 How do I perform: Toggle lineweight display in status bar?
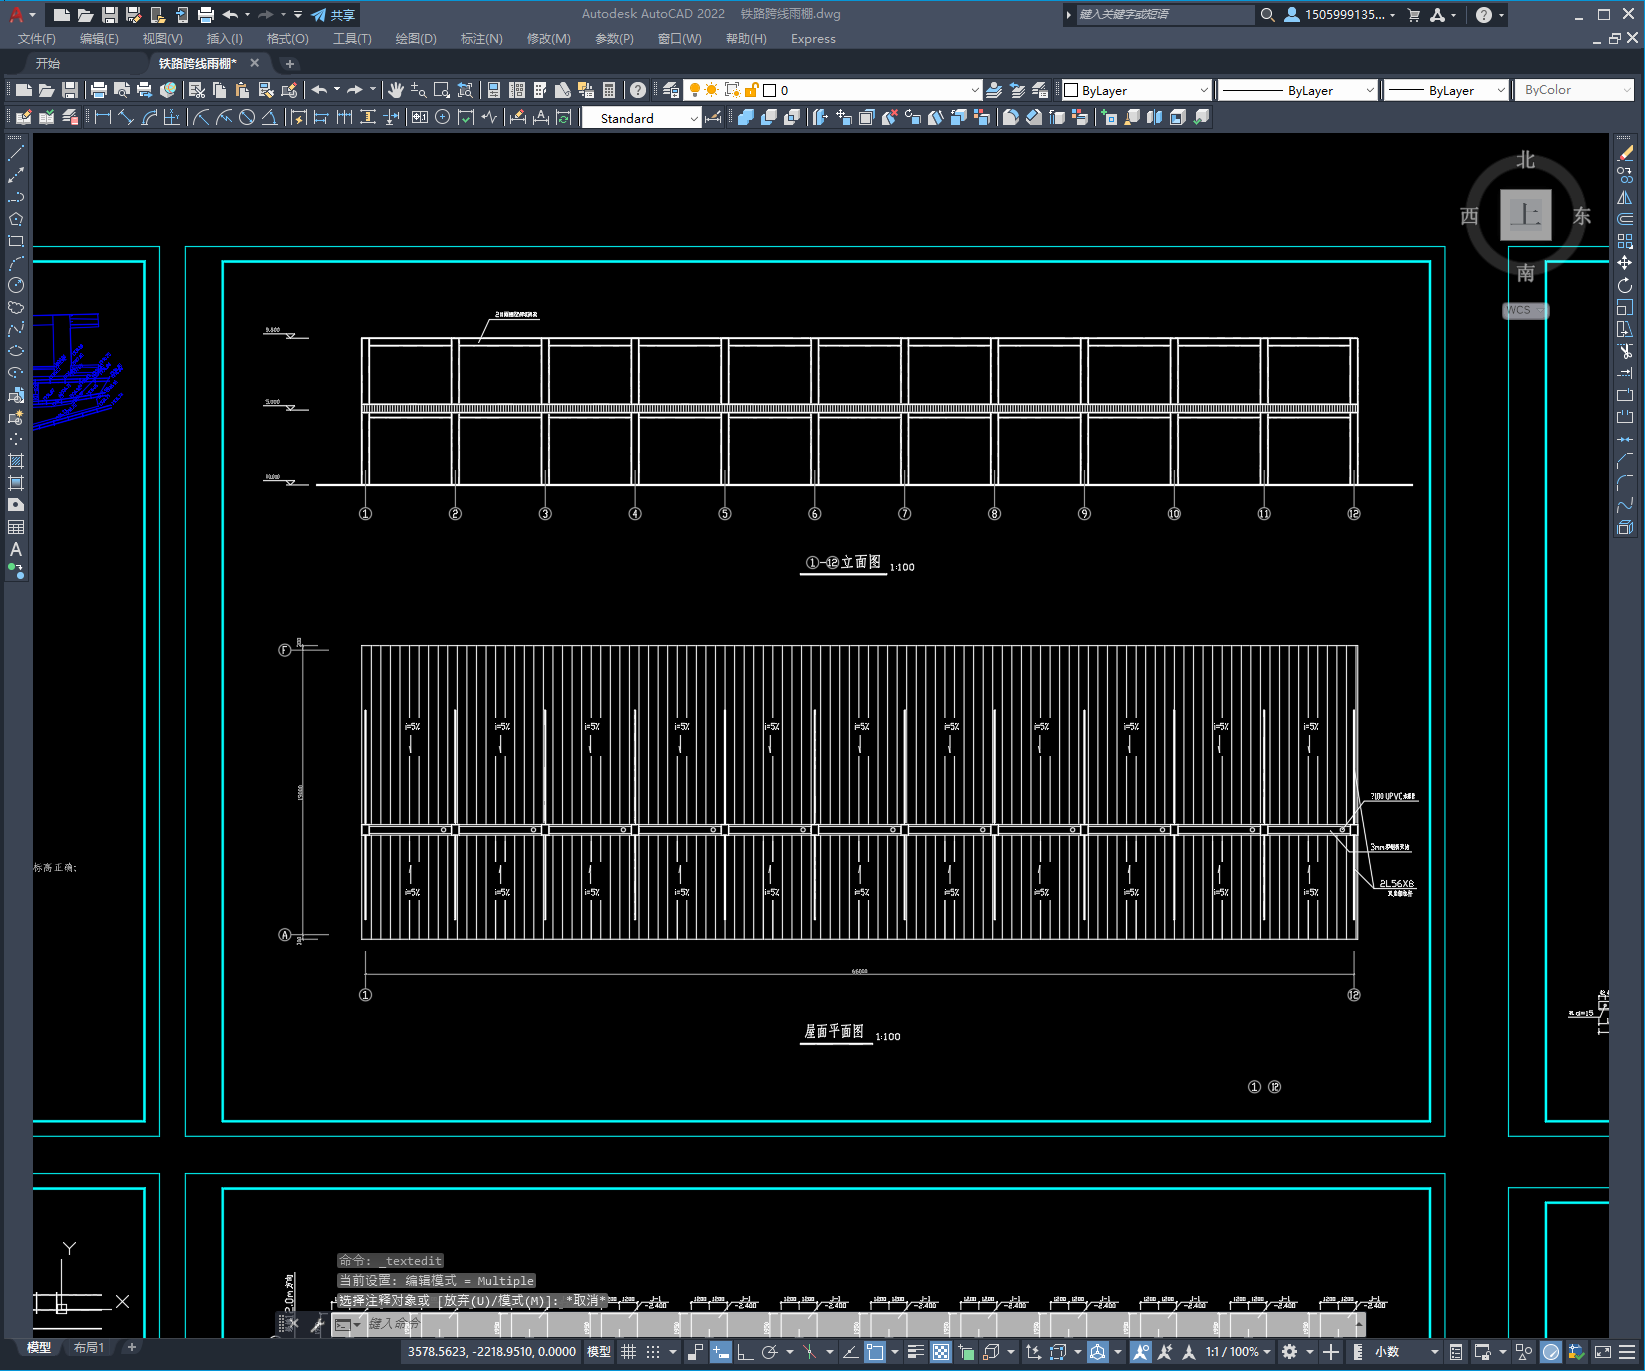pyautogui.click(x=915, y=1352)
